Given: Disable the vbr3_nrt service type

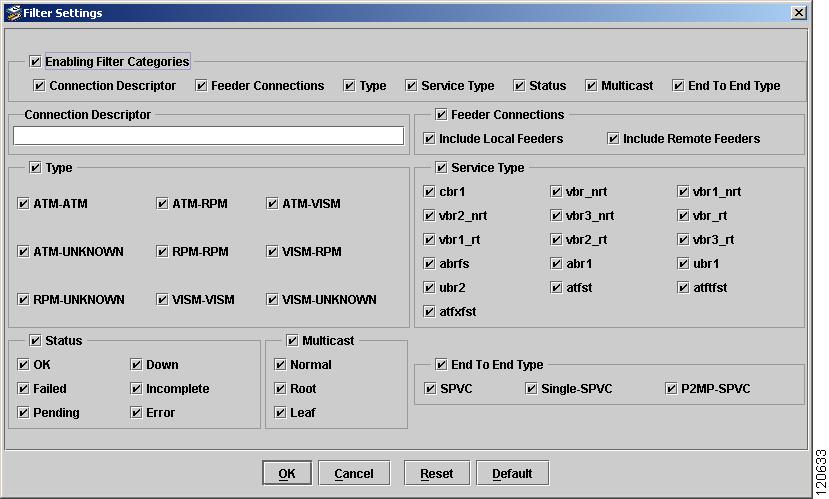Looking at the screenshot, I should [556, 216].
